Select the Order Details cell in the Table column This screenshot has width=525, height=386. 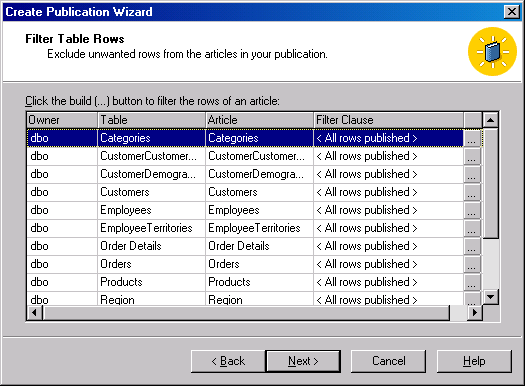[x=151, y=246]
